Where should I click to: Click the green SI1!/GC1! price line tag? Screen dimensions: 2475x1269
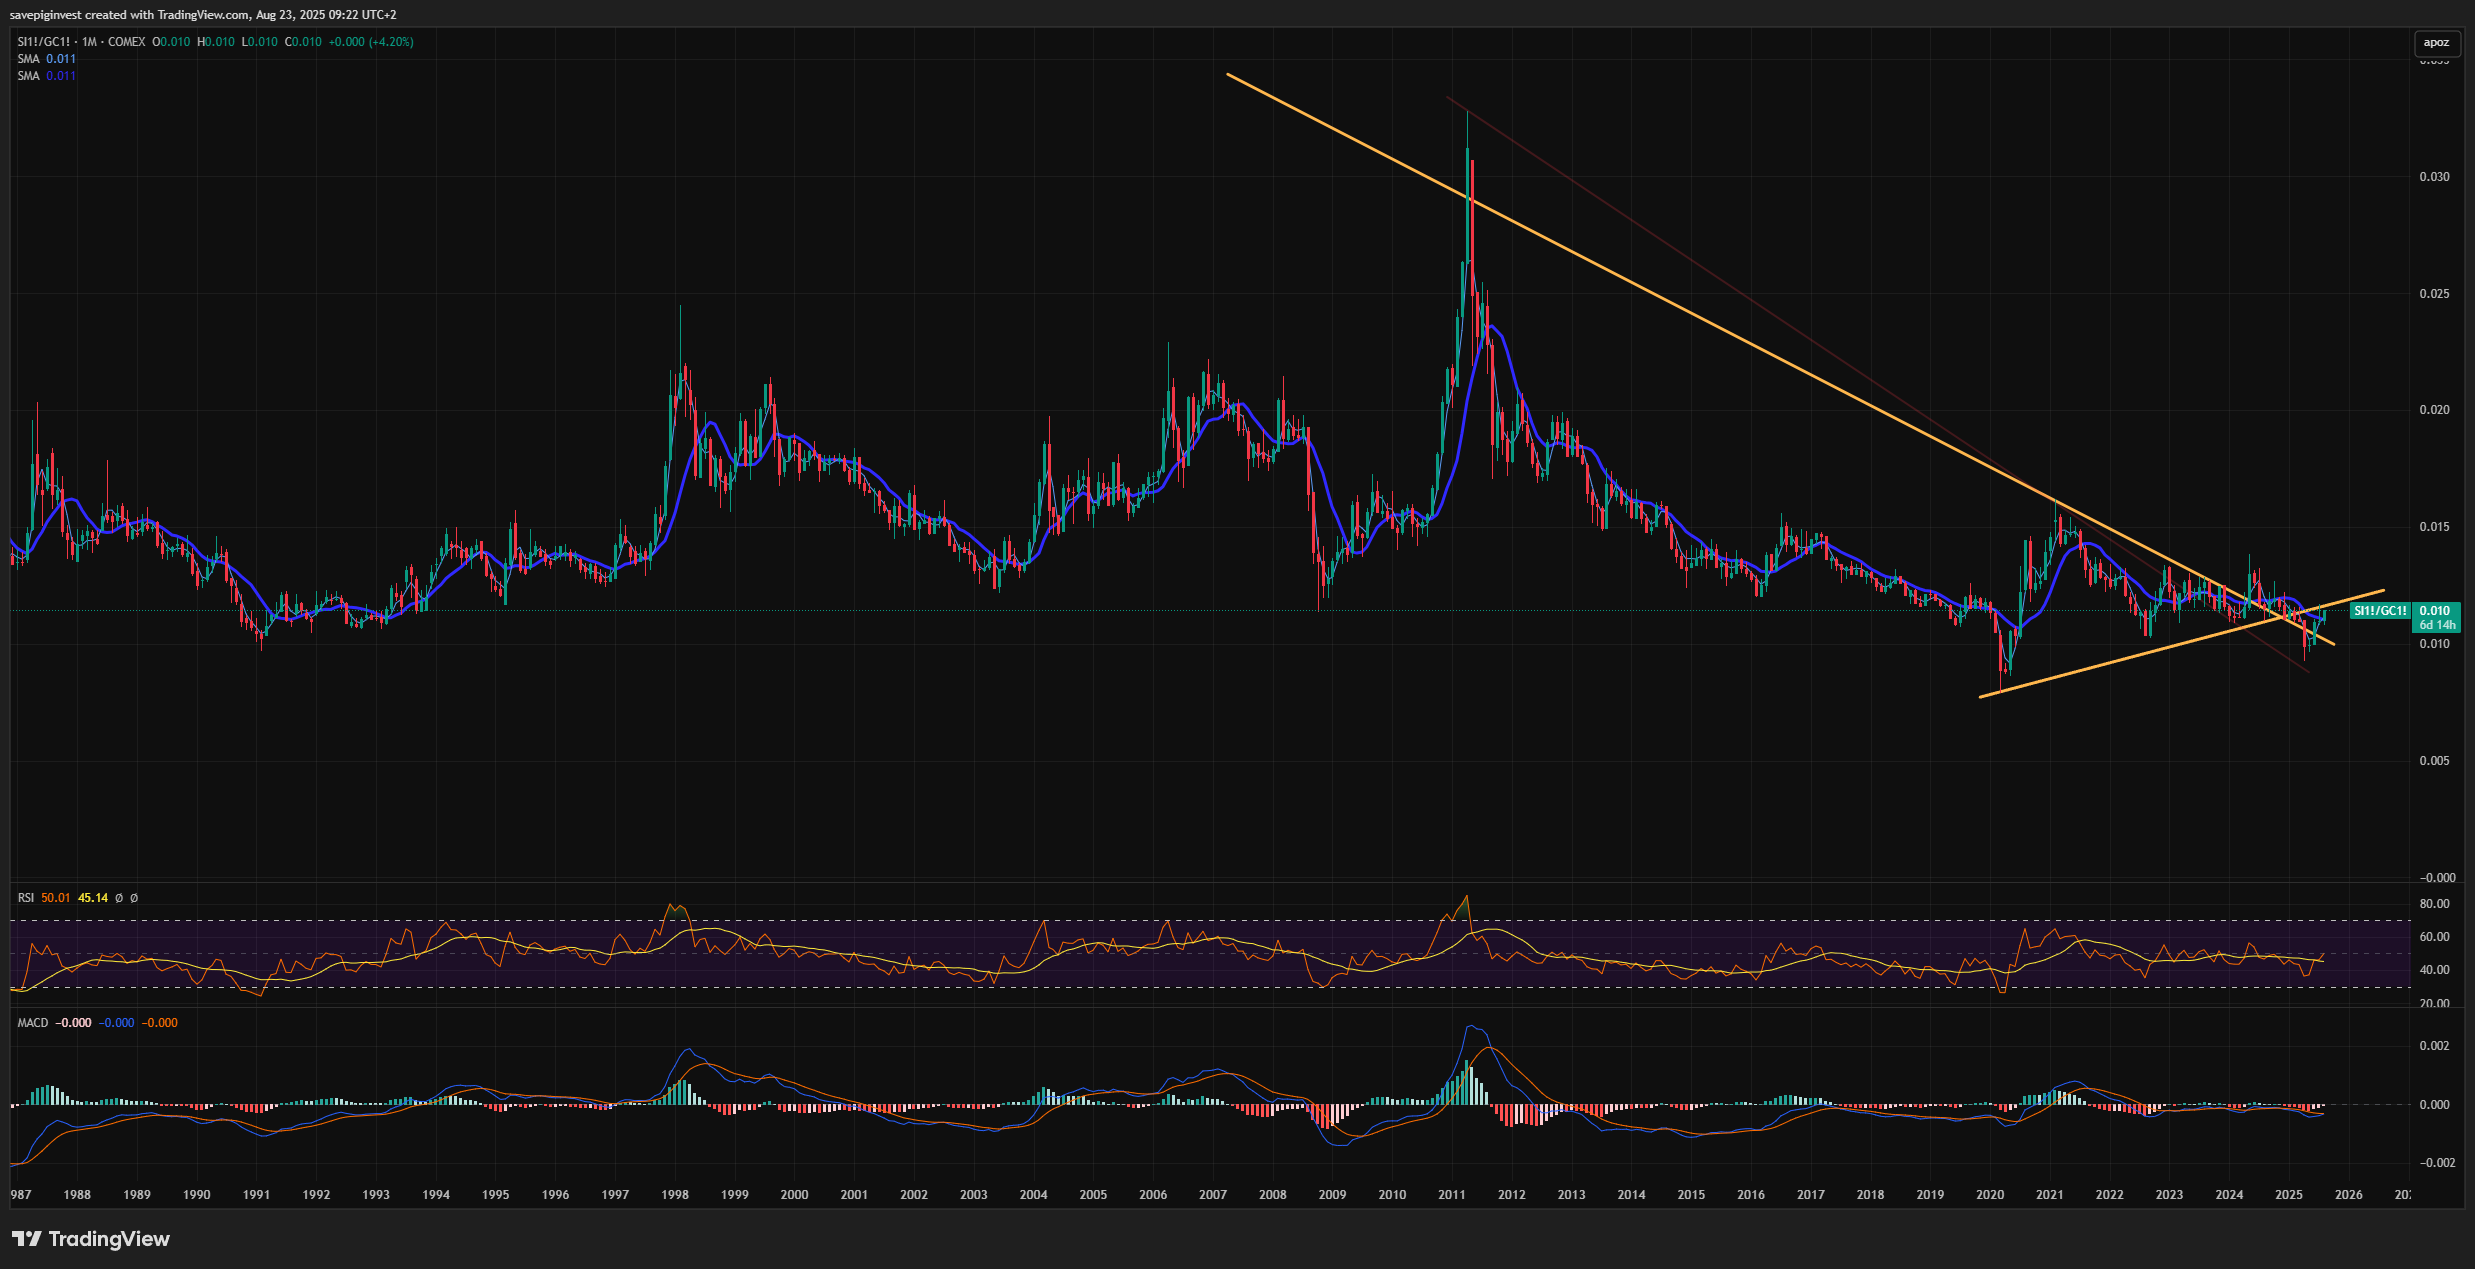2379,611
